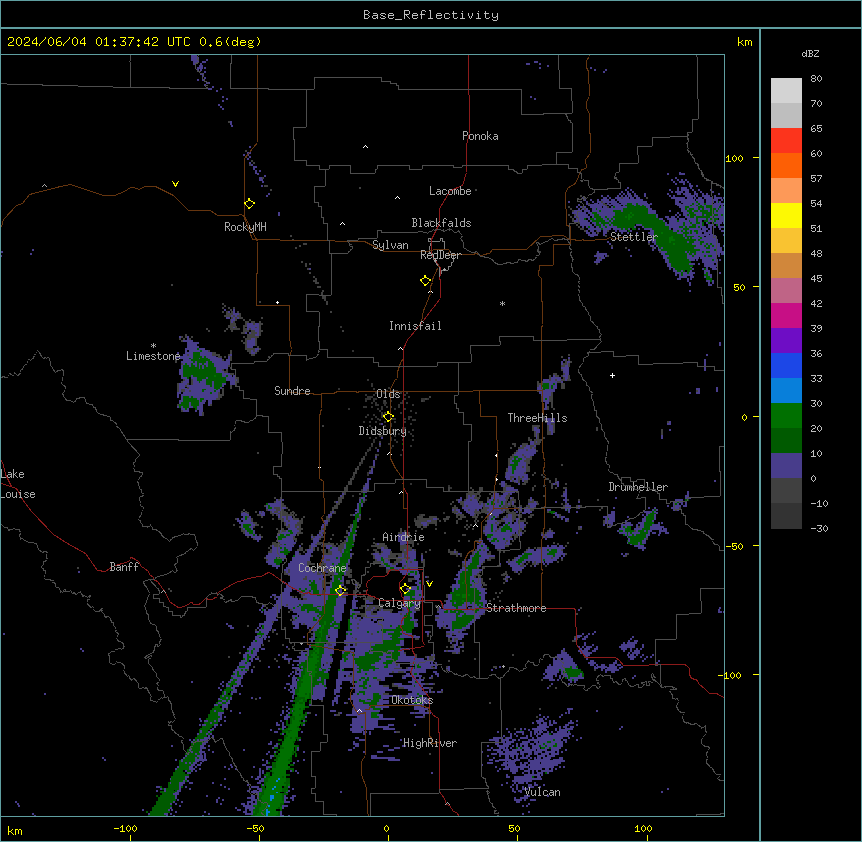862x842 pixels.
Task: Click the Blackfalds city label
Action: coord(441,223)
